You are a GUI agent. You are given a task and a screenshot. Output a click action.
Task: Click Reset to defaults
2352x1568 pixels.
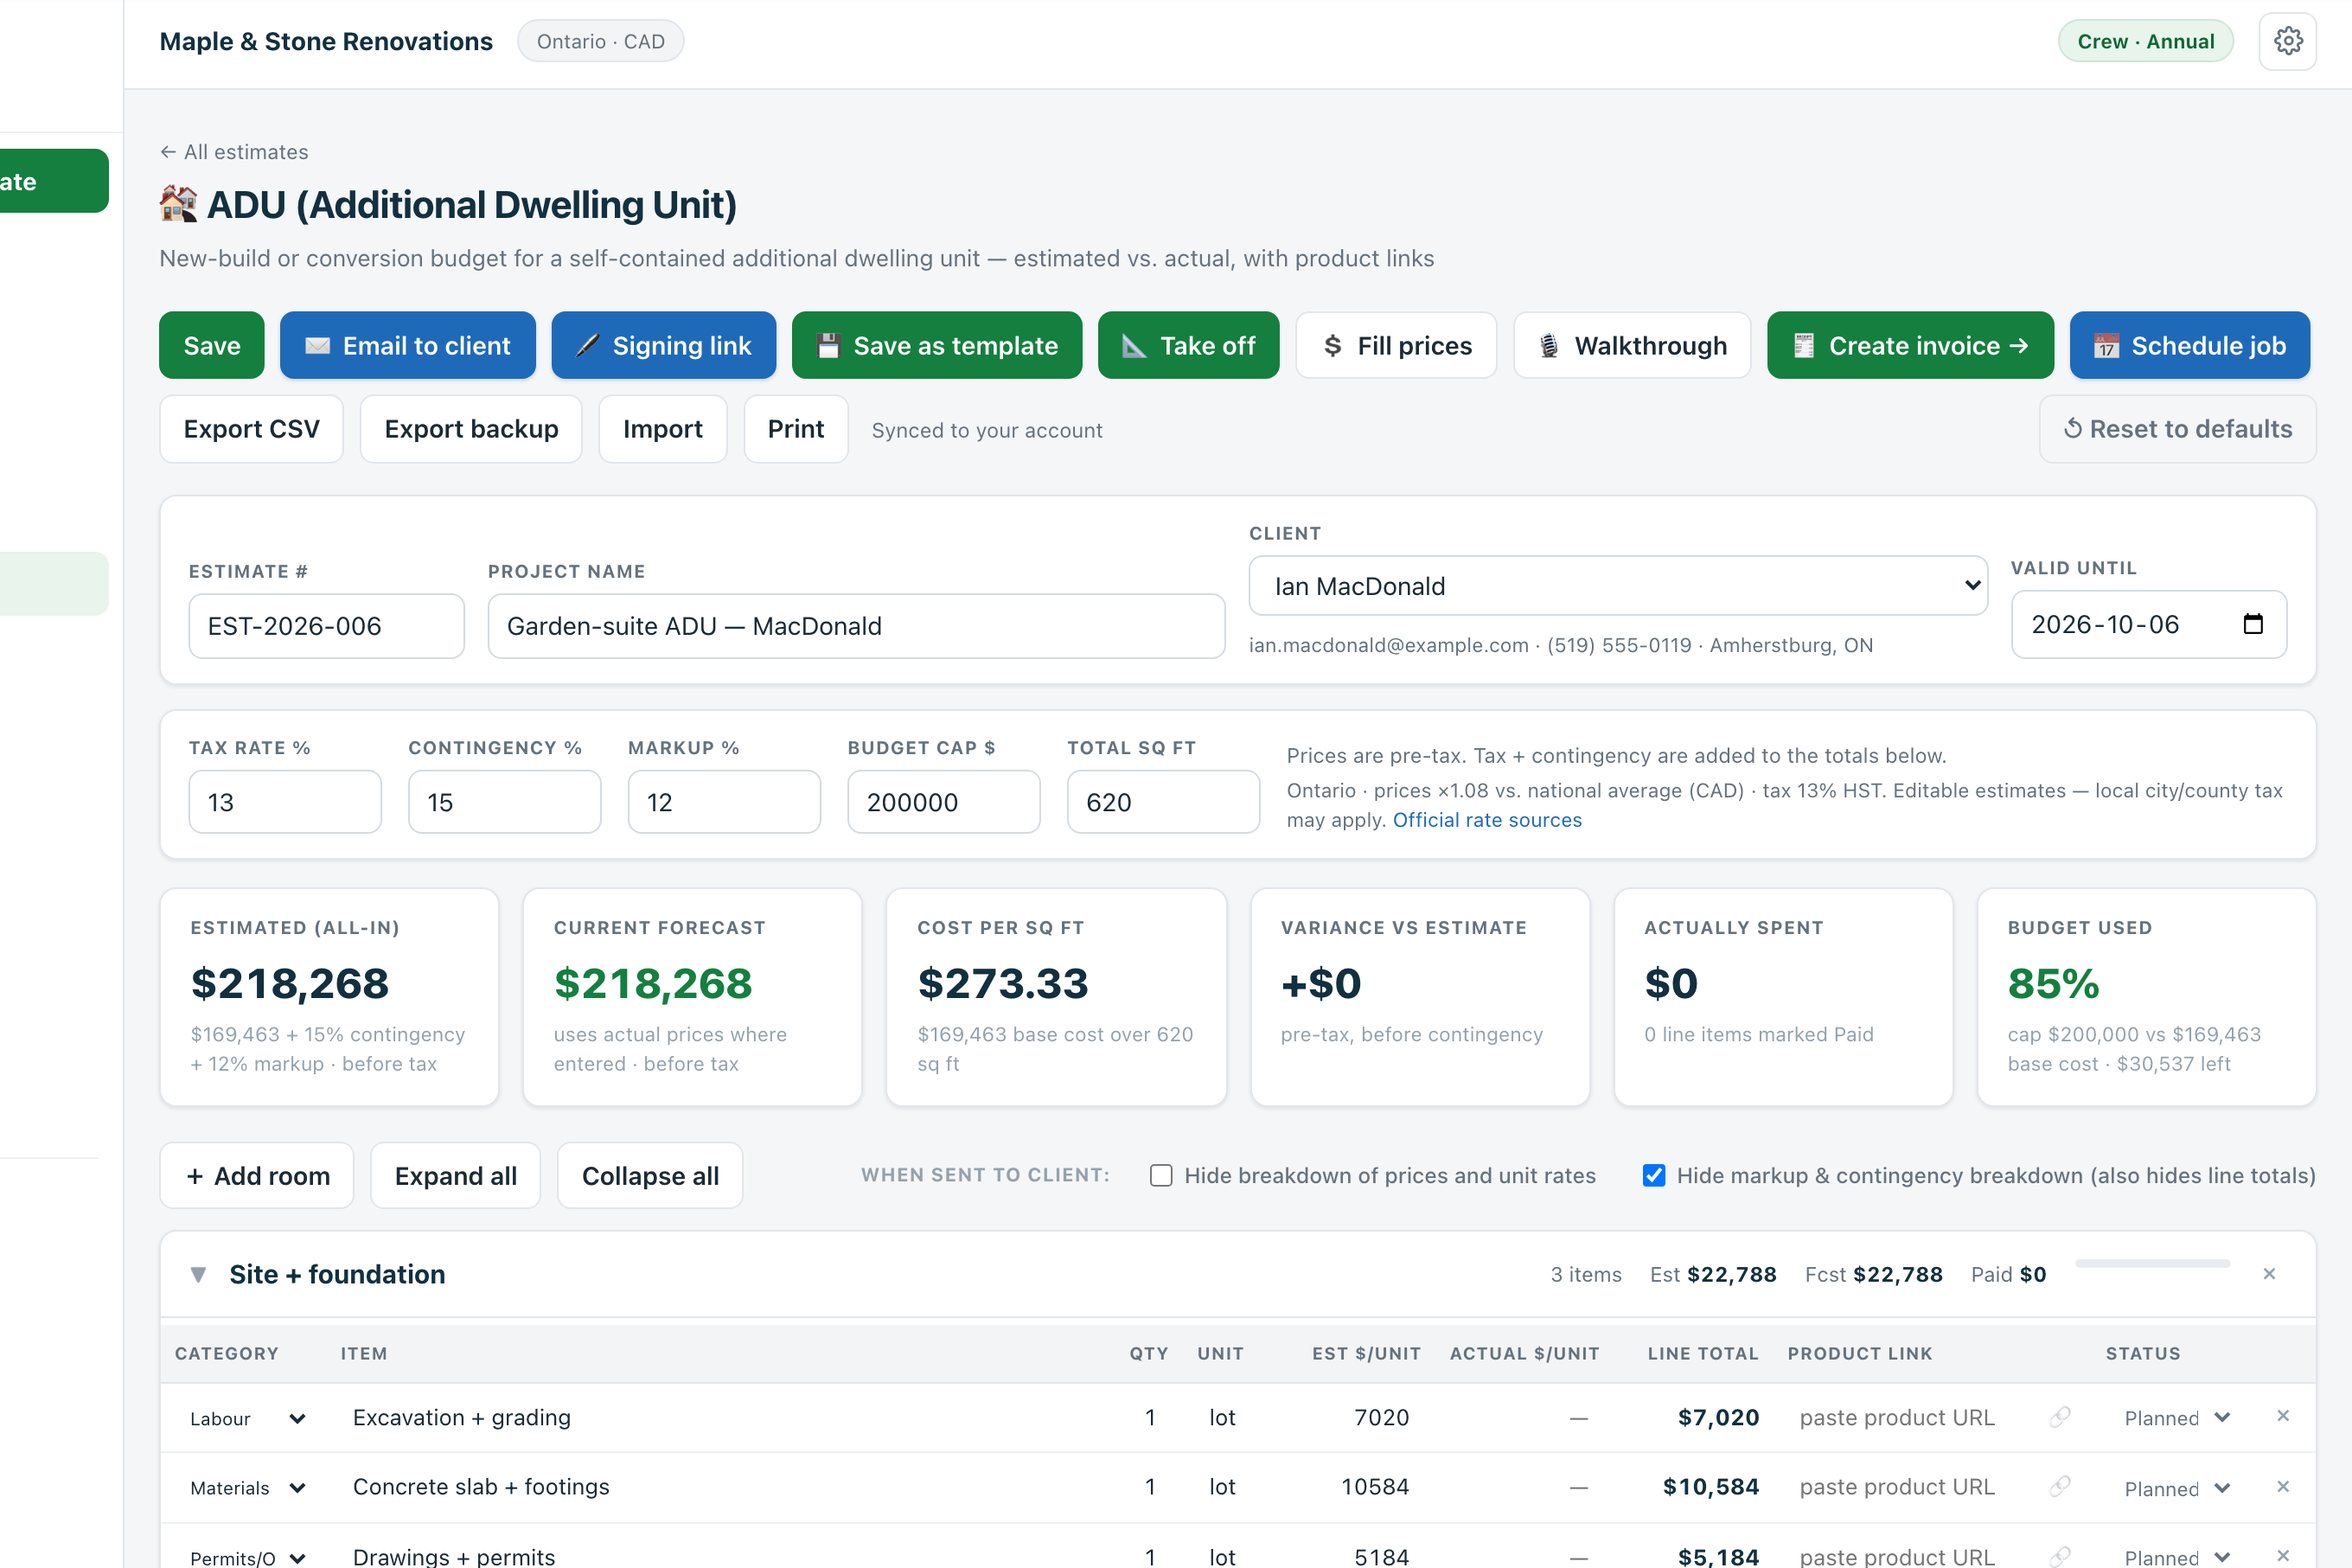2177,429
